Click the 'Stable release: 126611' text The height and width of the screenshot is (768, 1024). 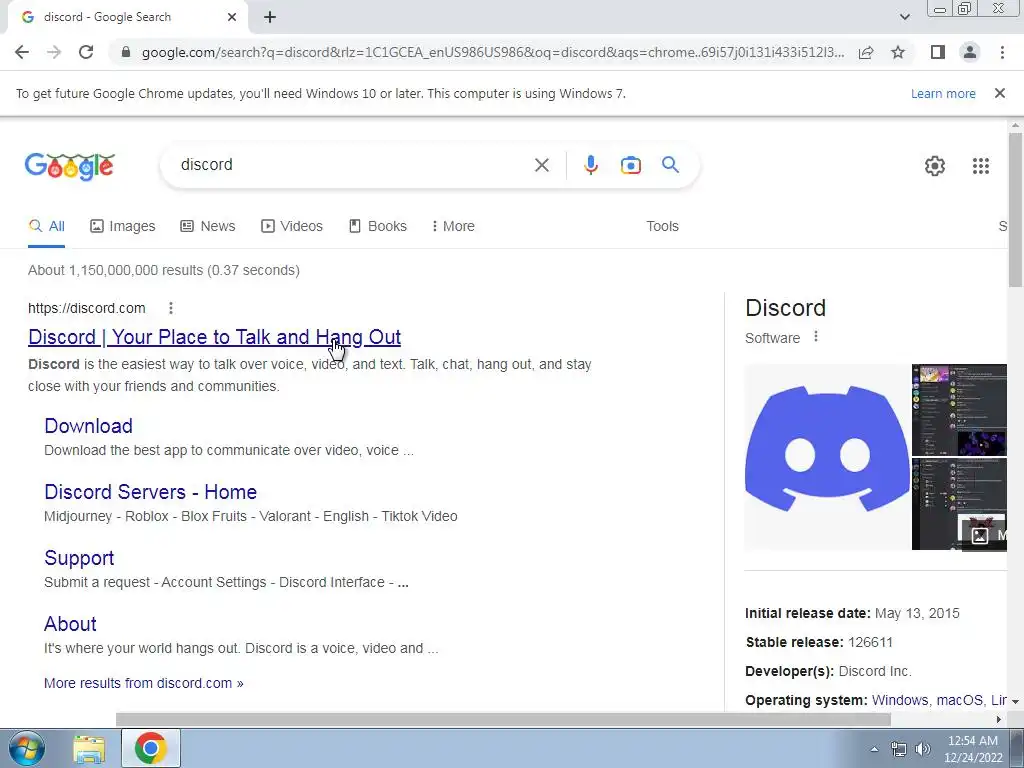[x=819, y=642]
